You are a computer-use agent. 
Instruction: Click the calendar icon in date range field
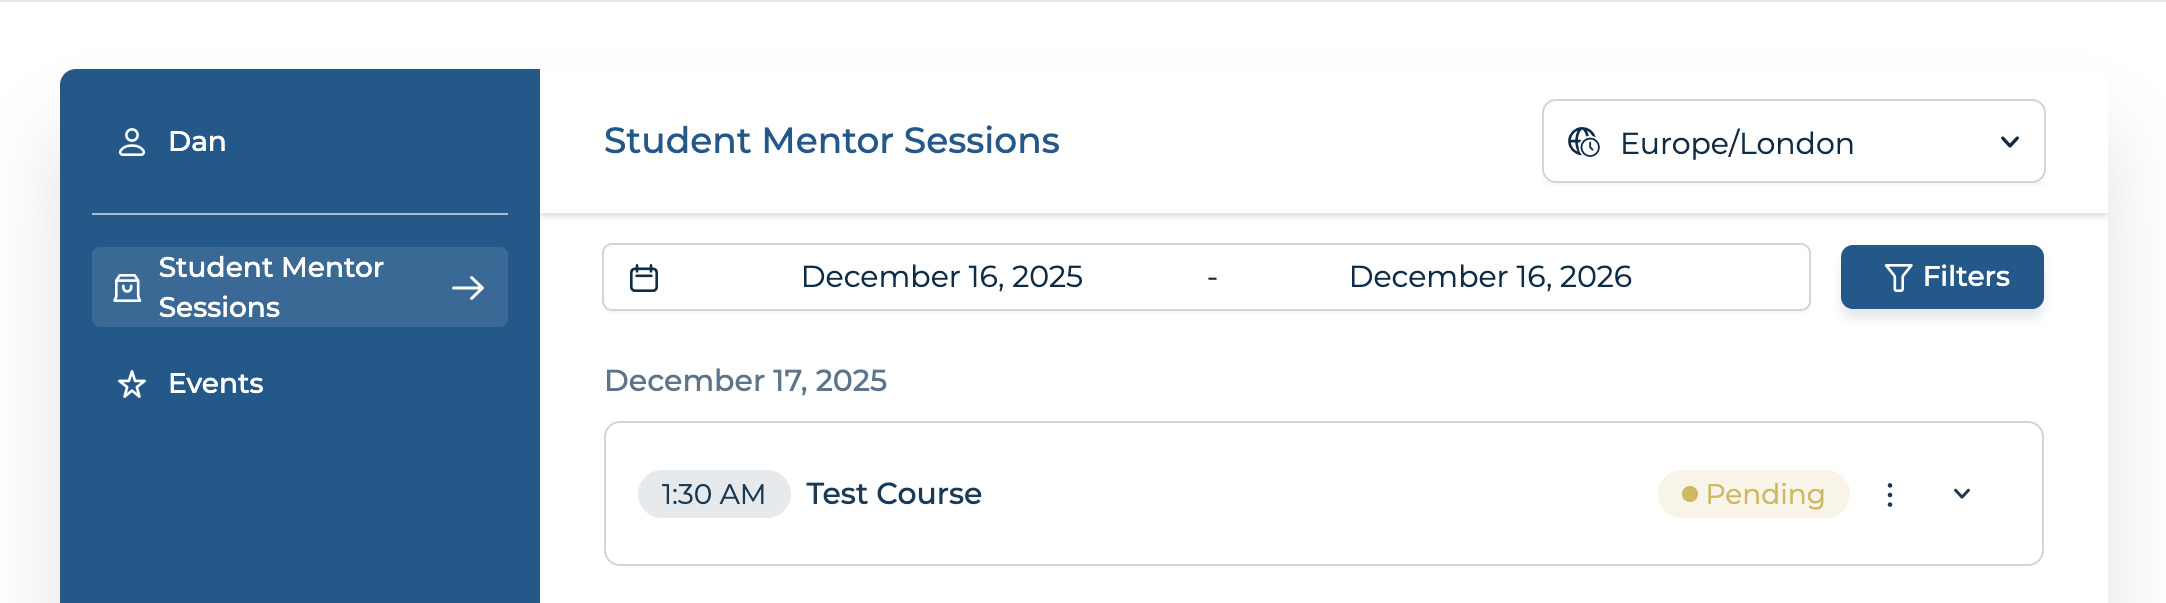click(644, 278)
